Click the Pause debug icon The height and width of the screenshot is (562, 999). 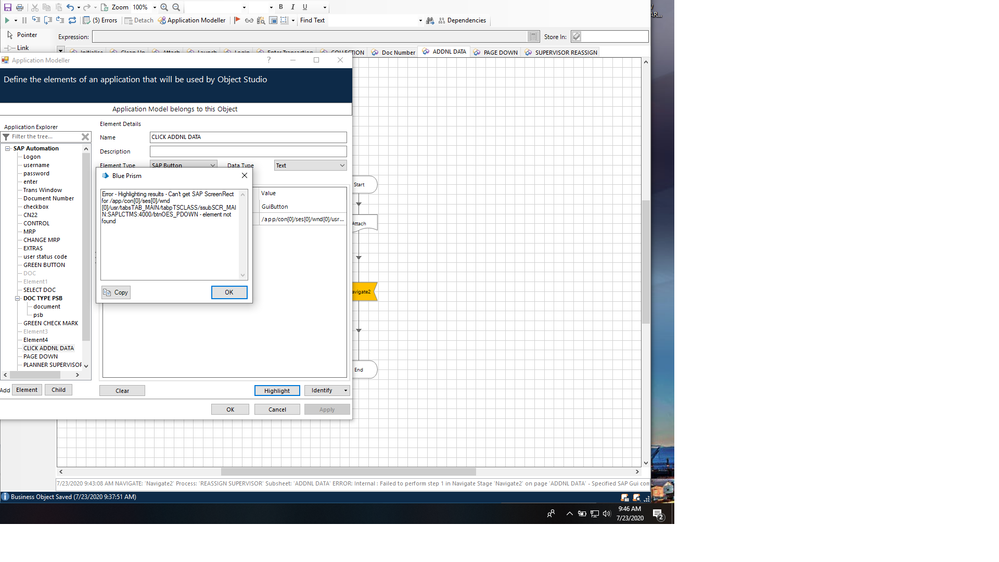[x=24, y=20]
